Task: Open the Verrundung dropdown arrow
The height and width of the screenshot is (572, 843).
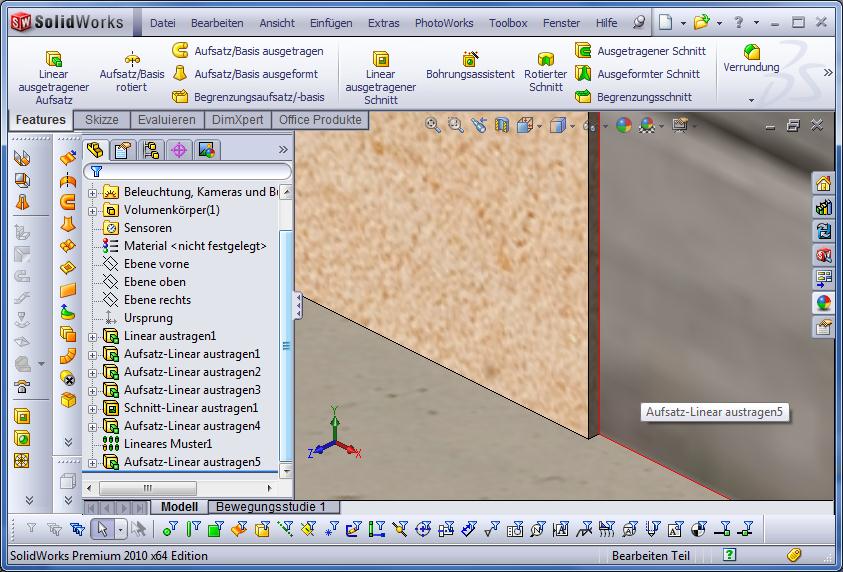Action: 751,100
